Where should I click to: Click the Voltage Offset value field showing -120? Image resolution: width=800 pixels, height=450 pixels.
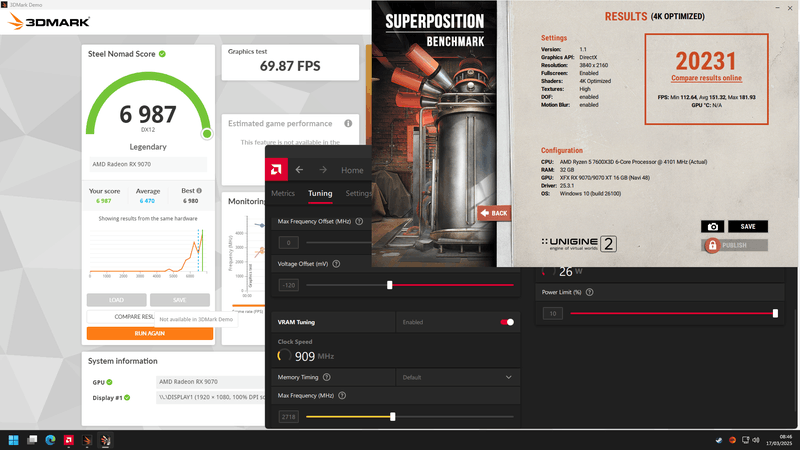tap(289, 285)
